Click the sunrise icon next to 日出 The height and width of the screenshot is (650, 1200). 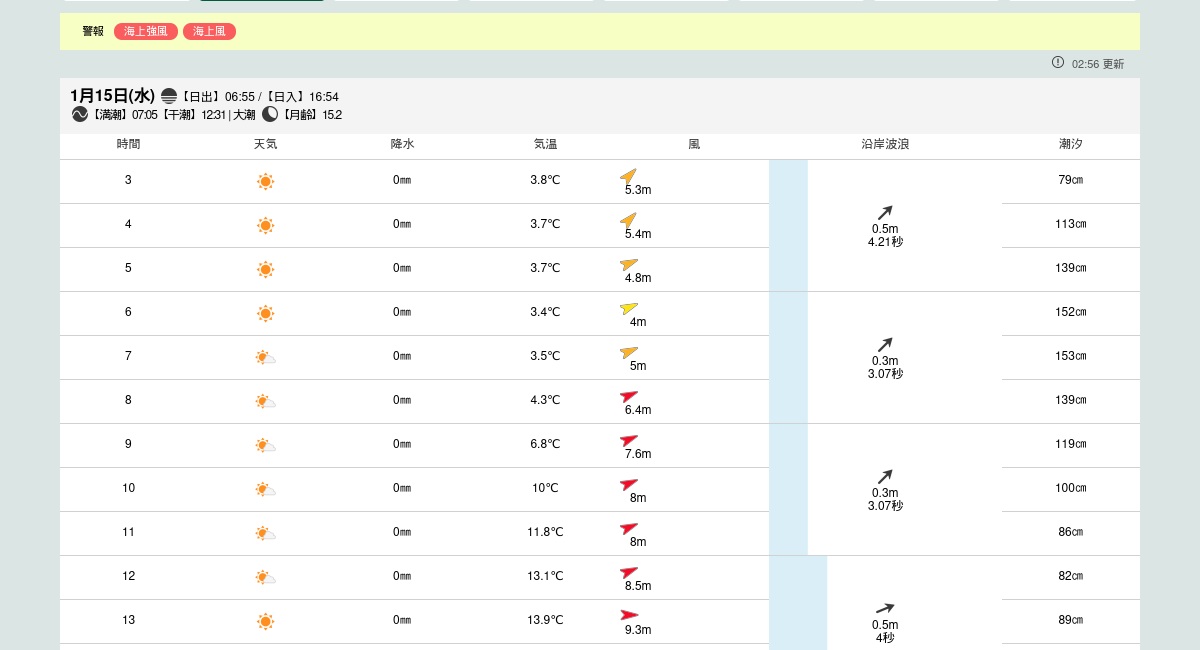coord(169,97)
